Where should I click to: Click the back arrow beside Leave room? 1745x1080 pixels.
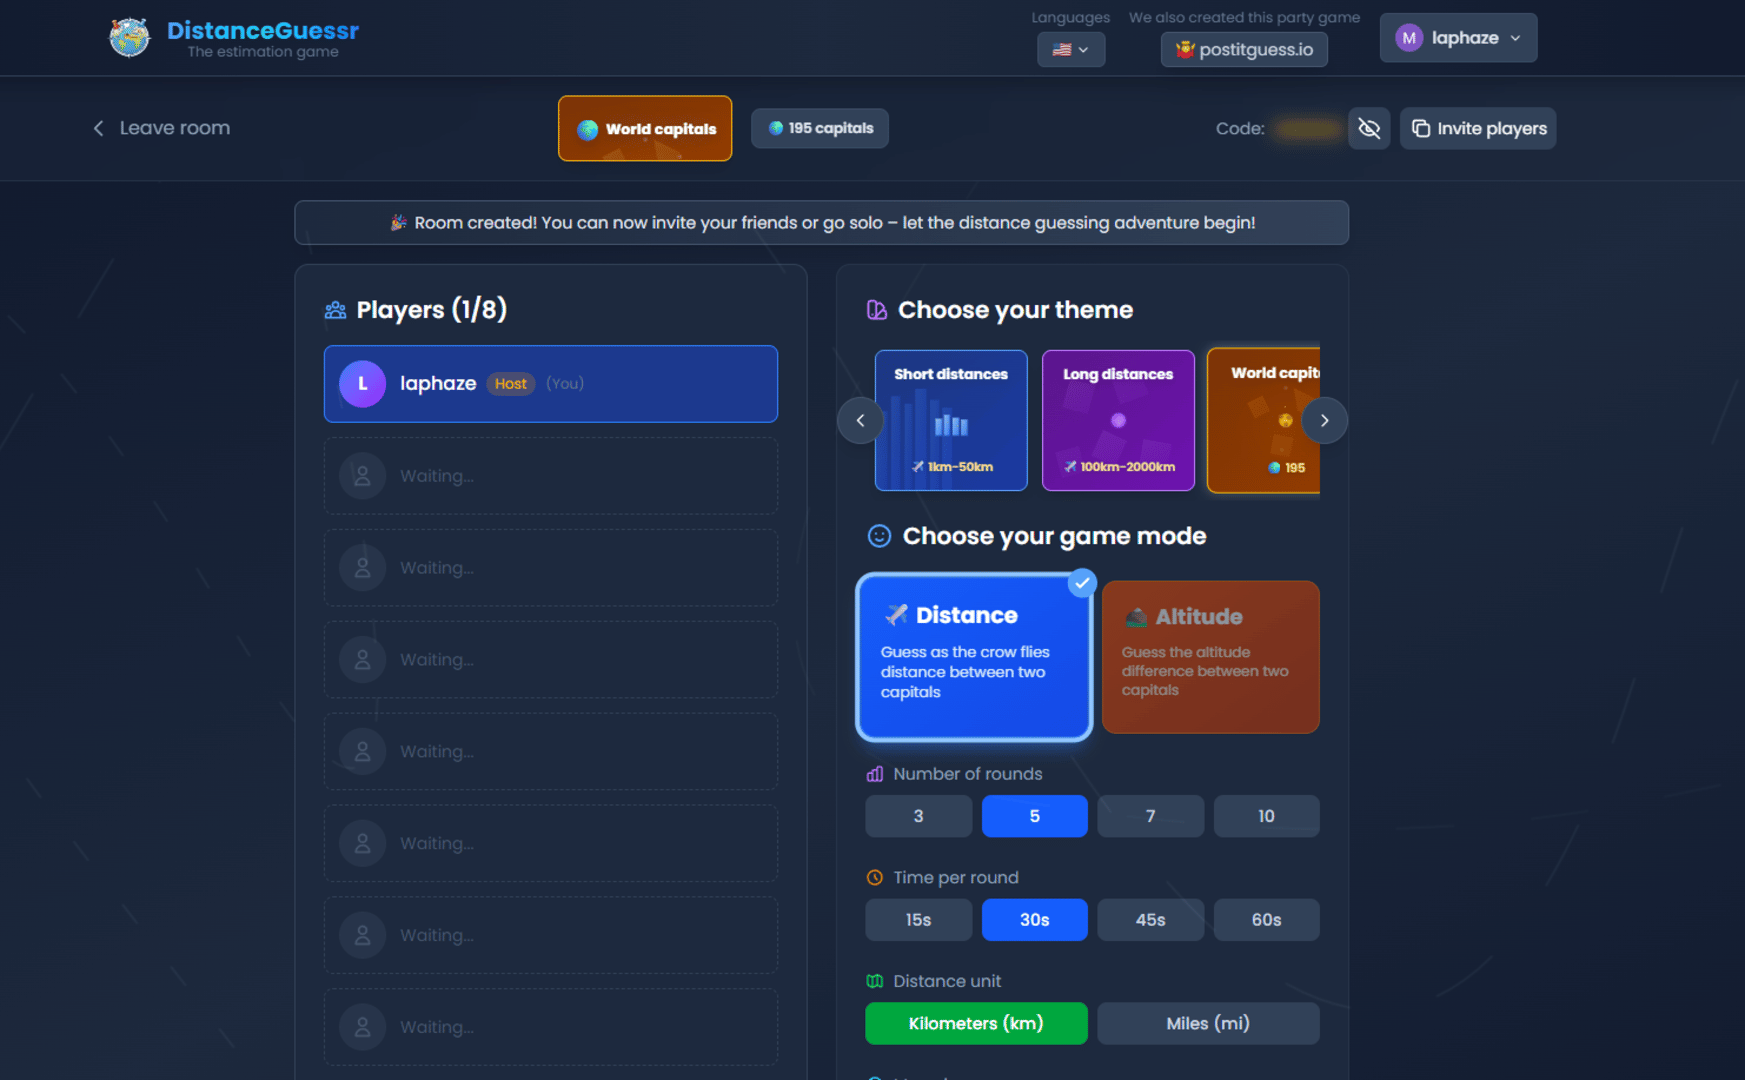click(98, 128)
